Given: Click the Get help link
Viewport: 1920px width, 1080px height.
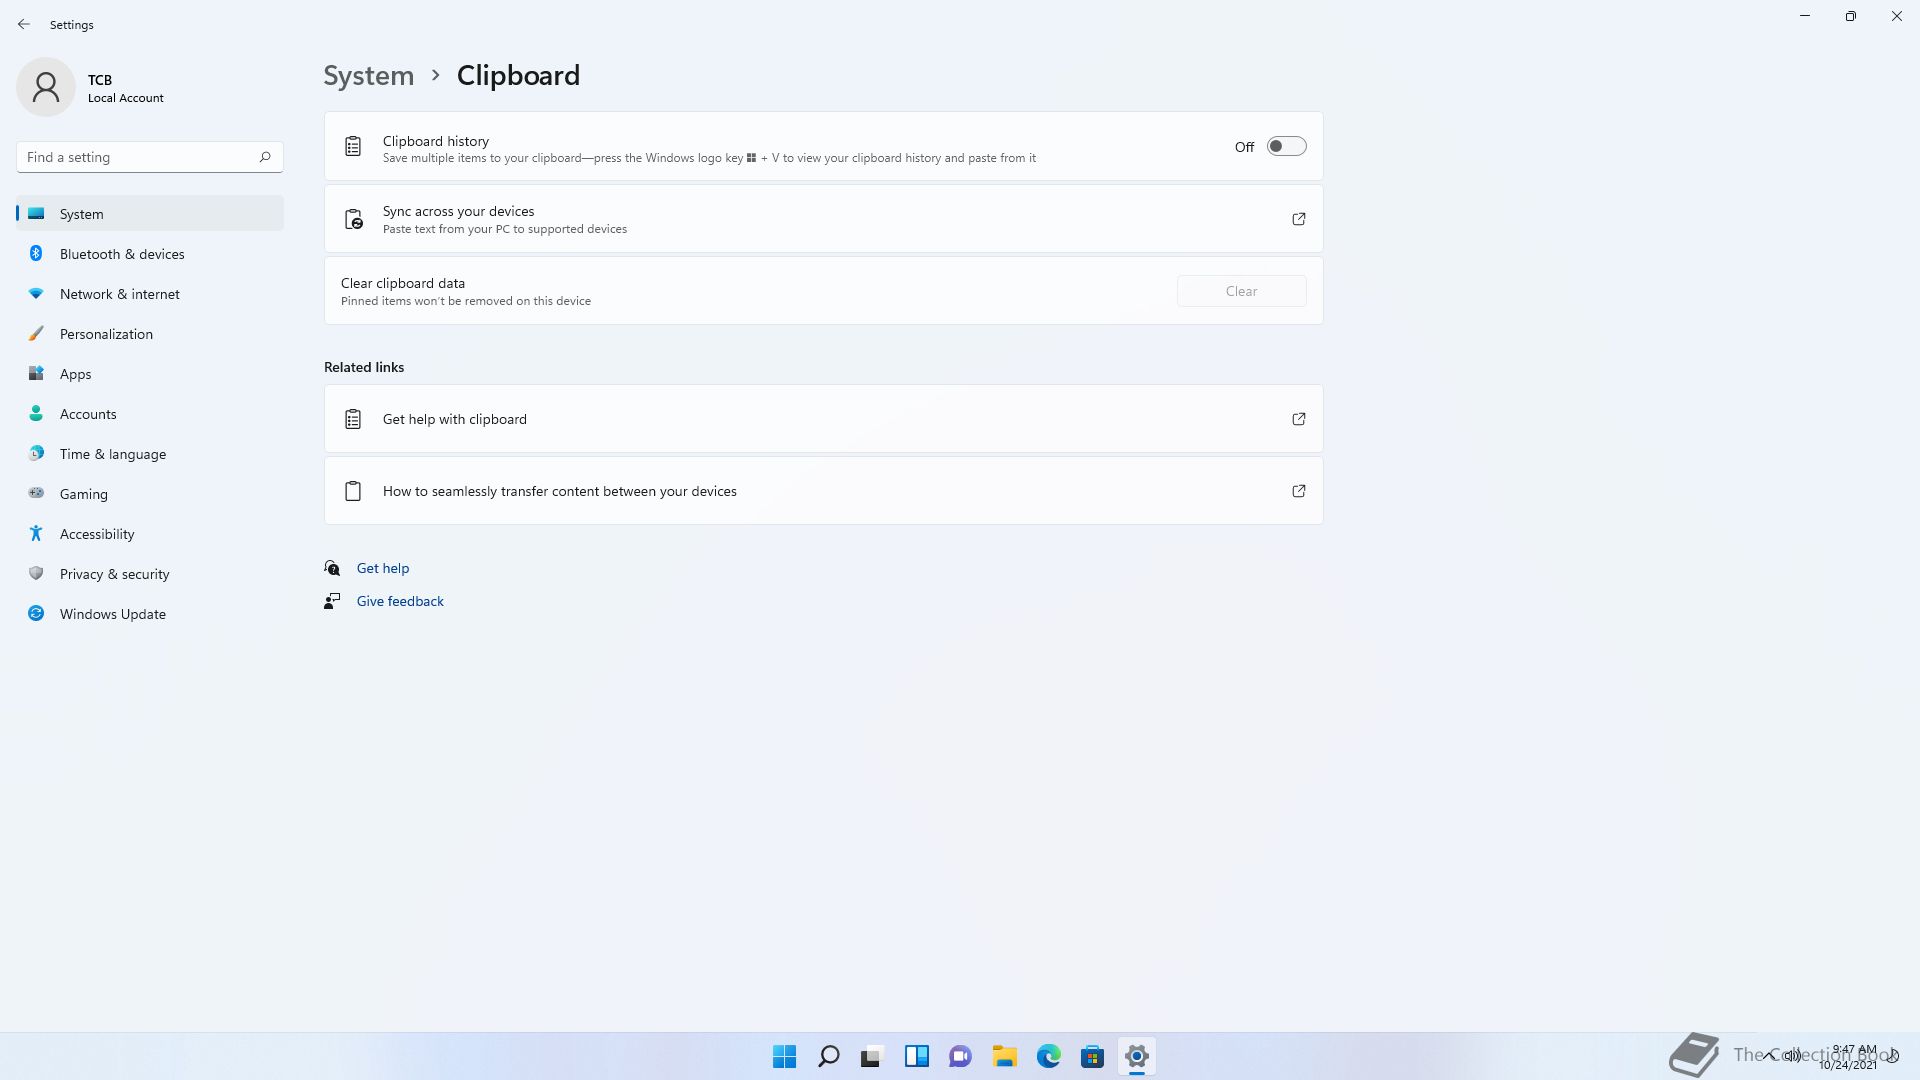Looking at the screenshot, I should click(x=383, y=568).
